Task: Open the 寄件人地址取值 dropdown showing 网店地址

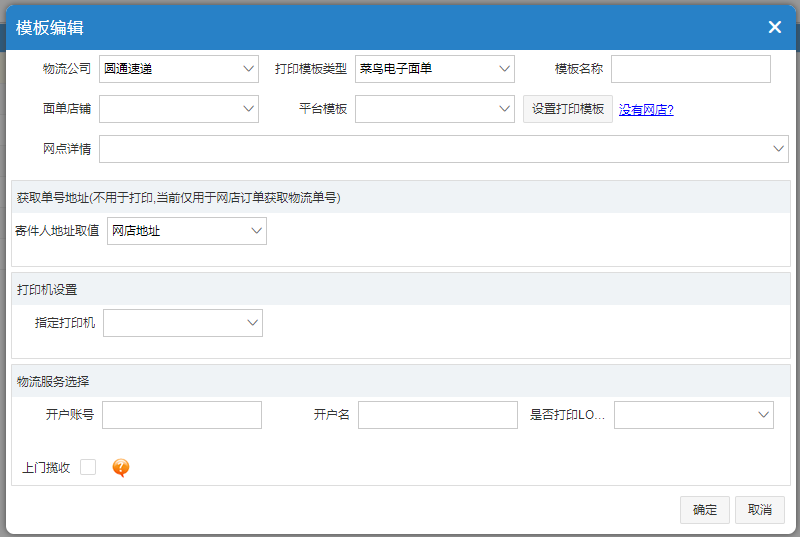Action: 187,231
